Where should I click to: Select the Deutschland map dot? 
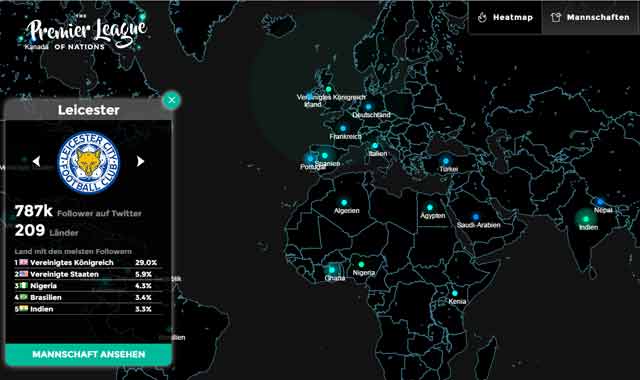[x=369, y=107]
